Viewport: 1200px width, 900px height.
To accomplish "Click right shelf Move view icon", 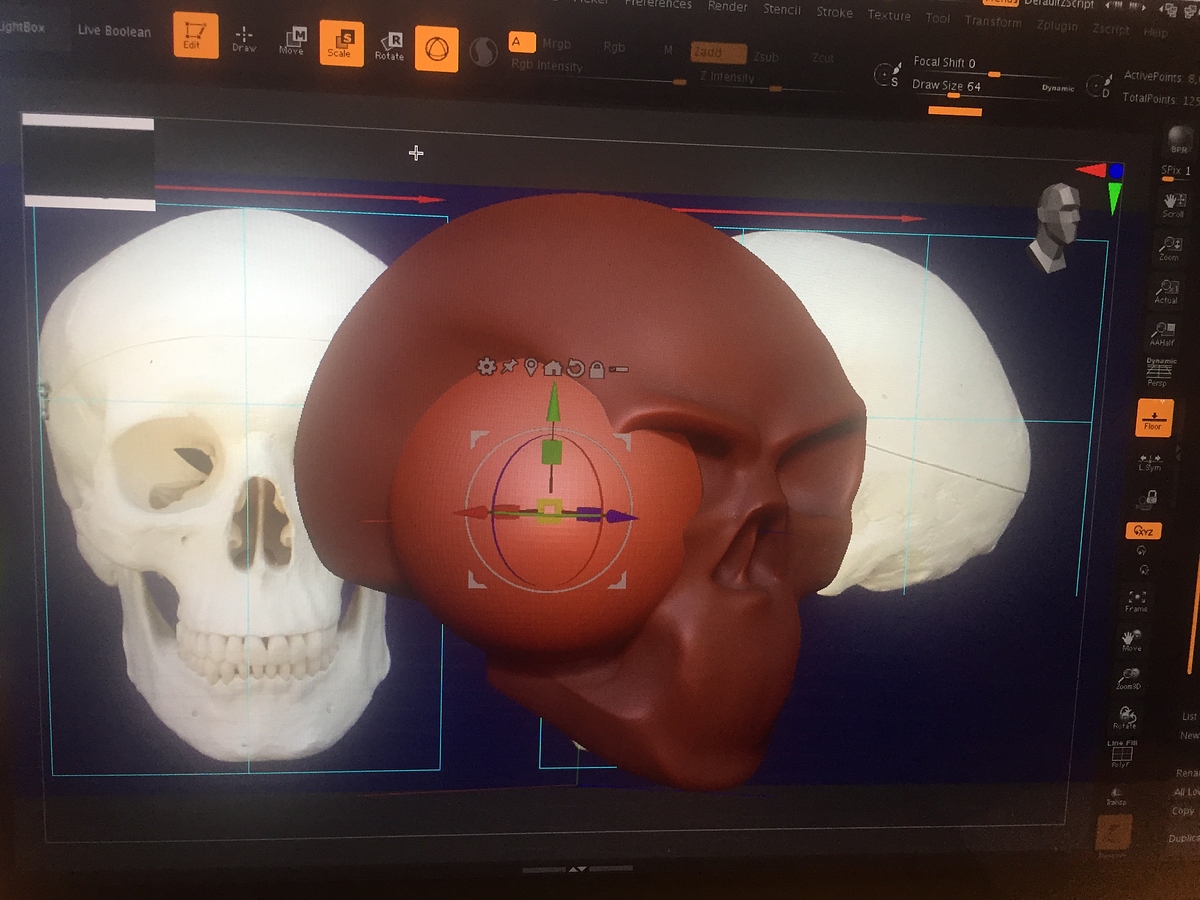I will point(1131,640).
